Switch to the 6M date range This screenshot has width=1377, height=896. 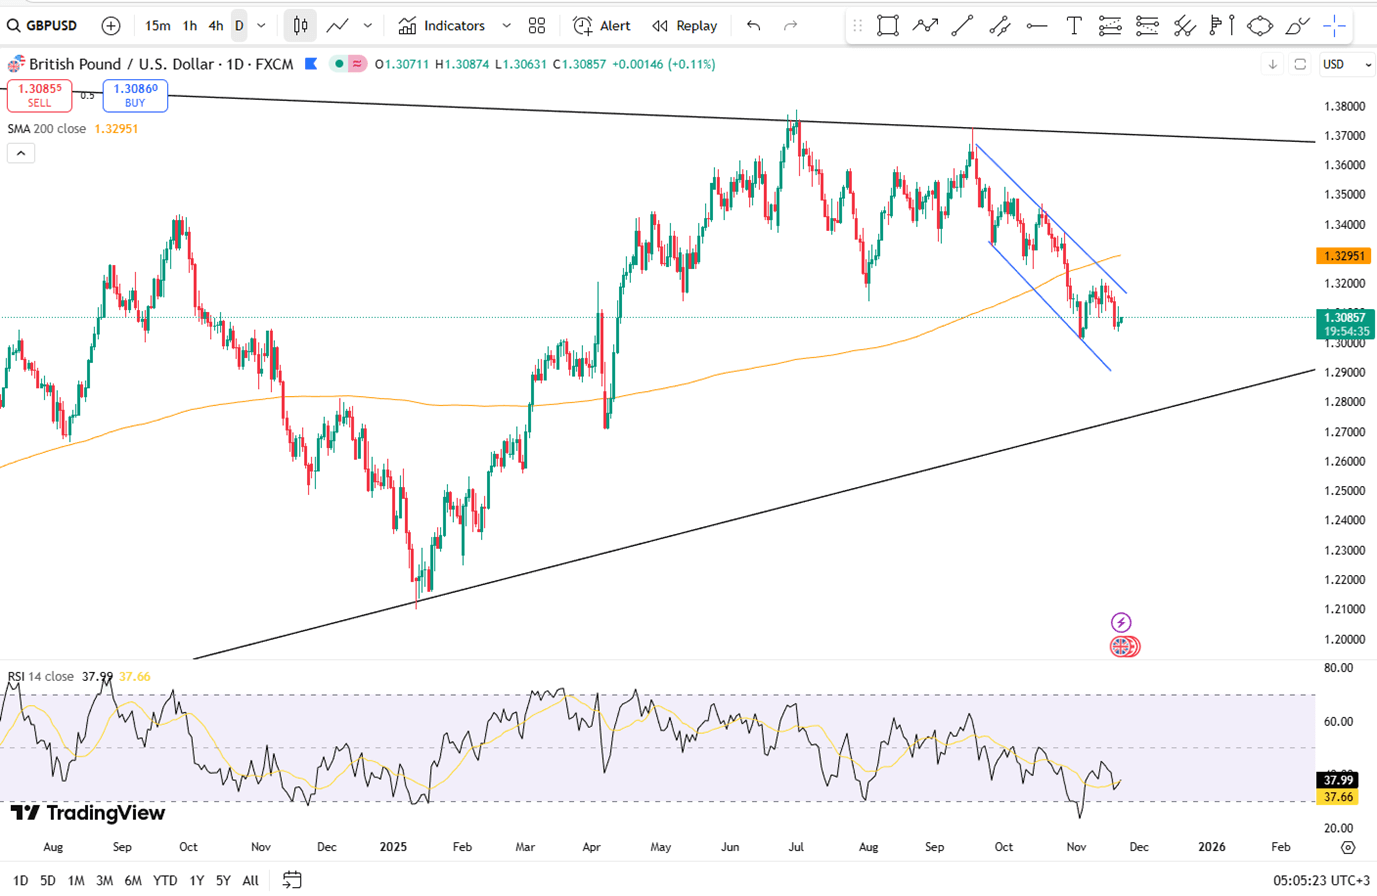pos(133,880)
